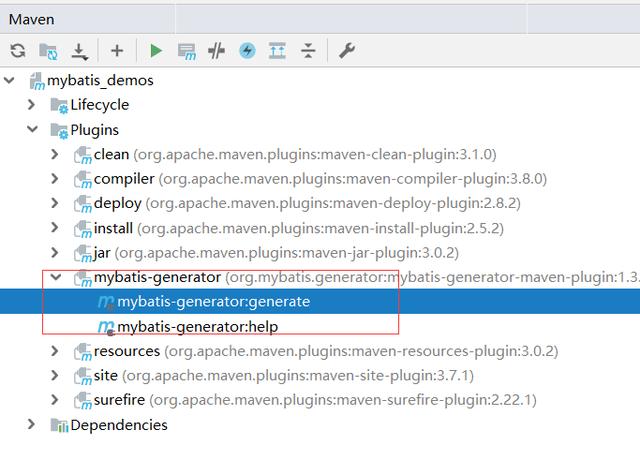The height and width of the screenshot is (460, 640).
Task: Toggle Skip Tests mode icon
Action: coord(216,51)
